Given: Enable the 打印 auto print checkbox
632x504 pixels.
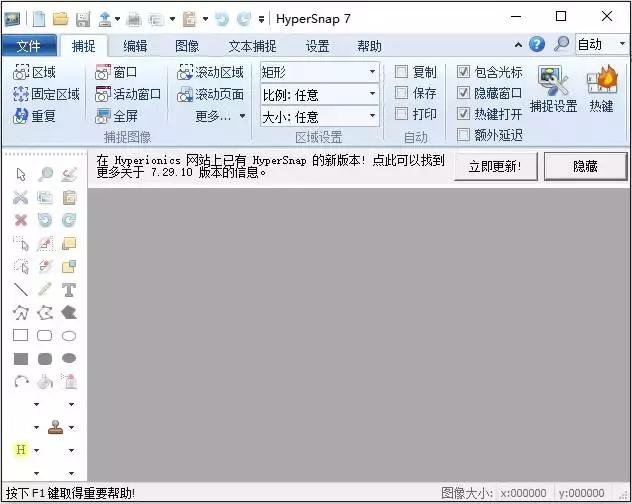Looking at the screenshot, I should click(x=401, y=114).
